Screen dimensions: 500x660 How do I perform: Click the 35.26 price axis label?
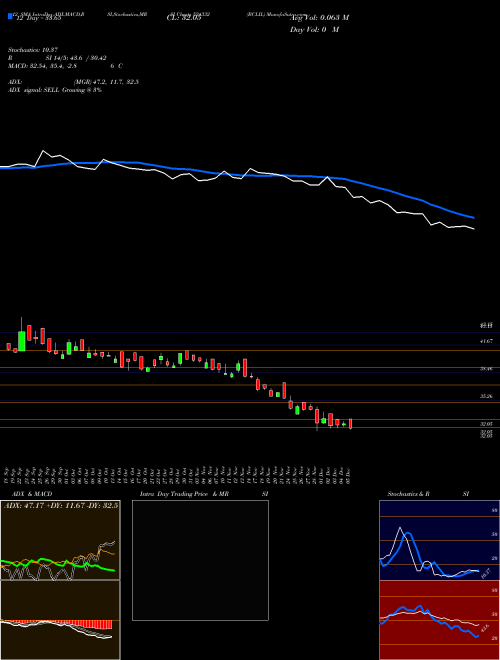point(486,397)
